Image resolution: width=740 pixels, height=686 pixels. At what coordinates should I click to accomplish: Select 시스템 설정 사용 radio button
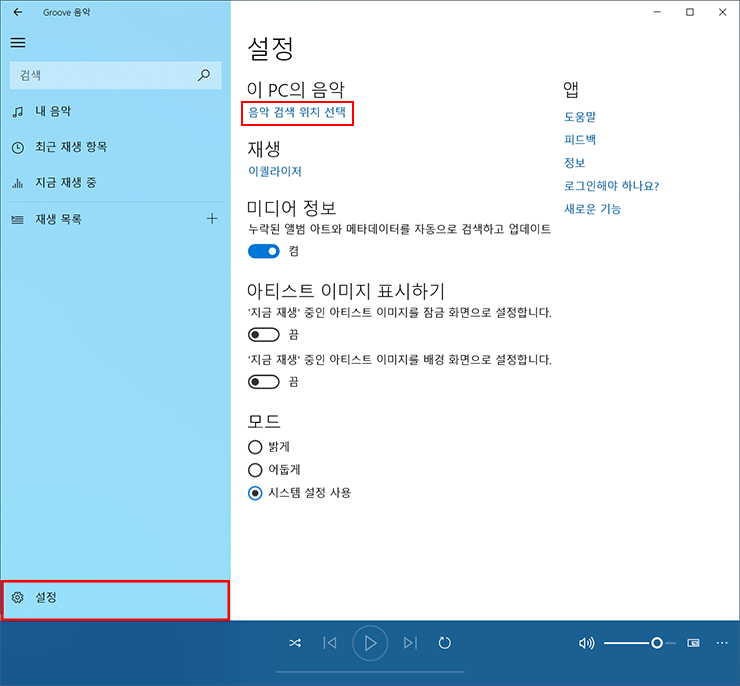pyautogui.click(x=255, y=494)
